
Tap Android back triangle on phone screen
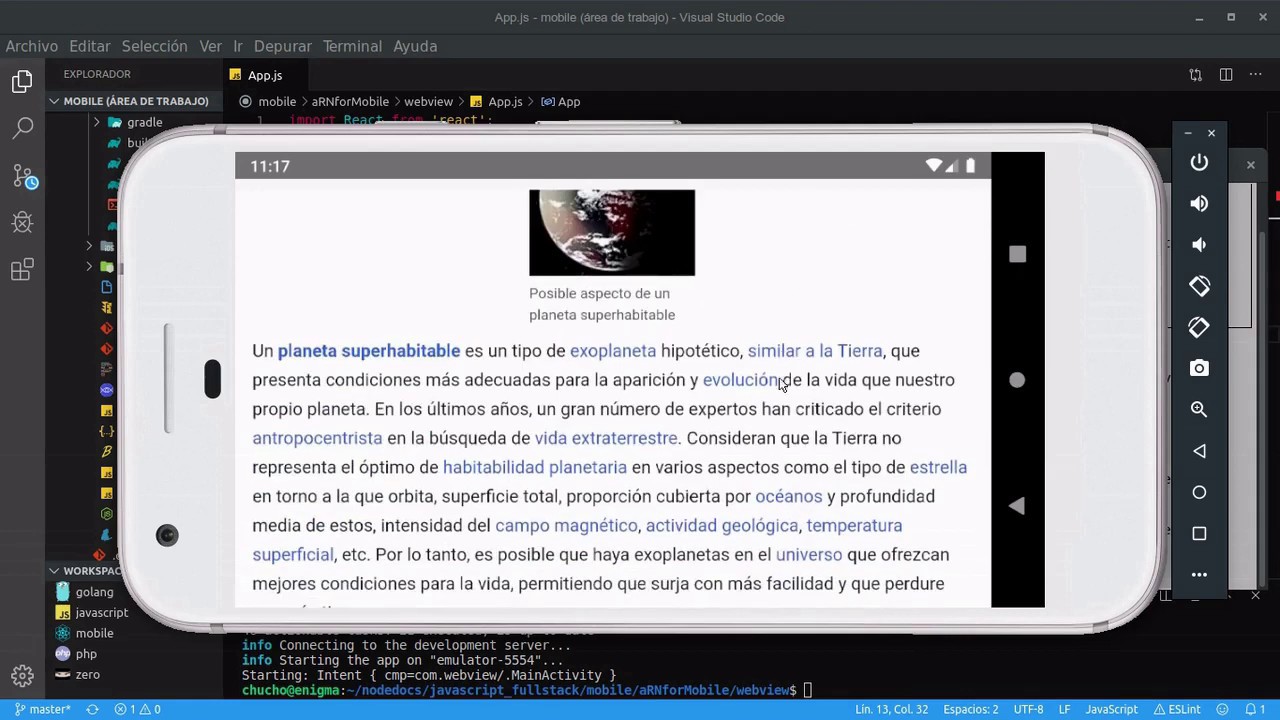pyautogui.click(x=1017, y=506)
